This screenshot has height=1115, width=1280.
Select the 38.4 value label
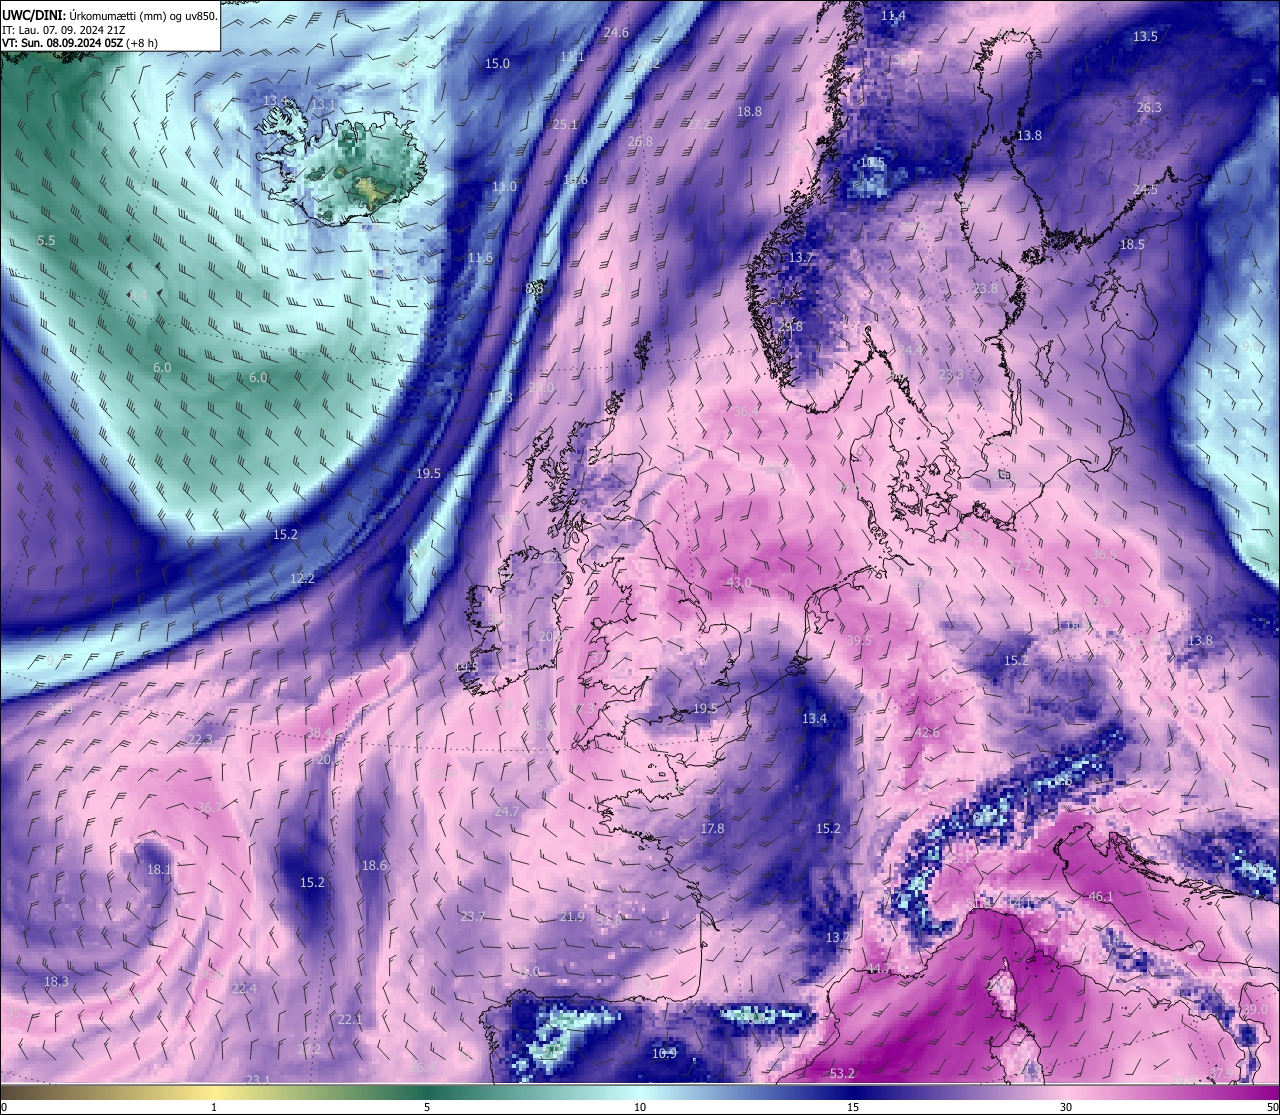319,733
